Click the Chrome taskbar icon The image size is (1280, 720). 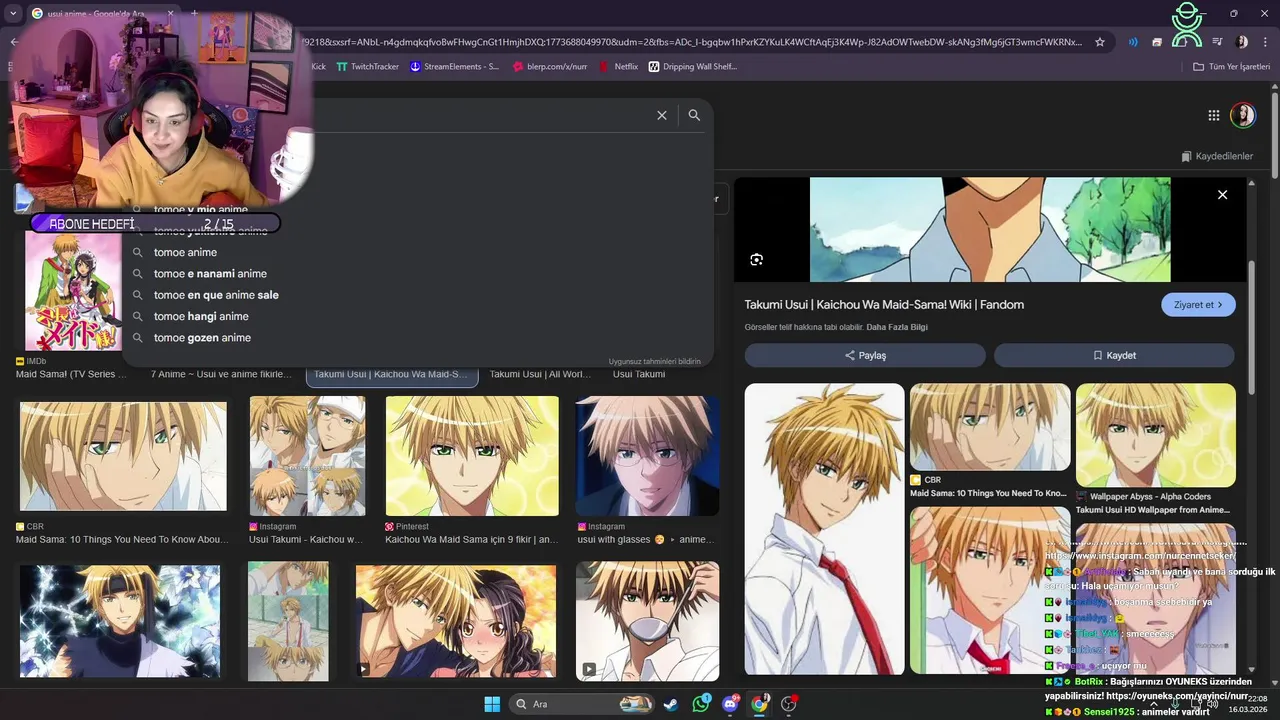[759, 704]
